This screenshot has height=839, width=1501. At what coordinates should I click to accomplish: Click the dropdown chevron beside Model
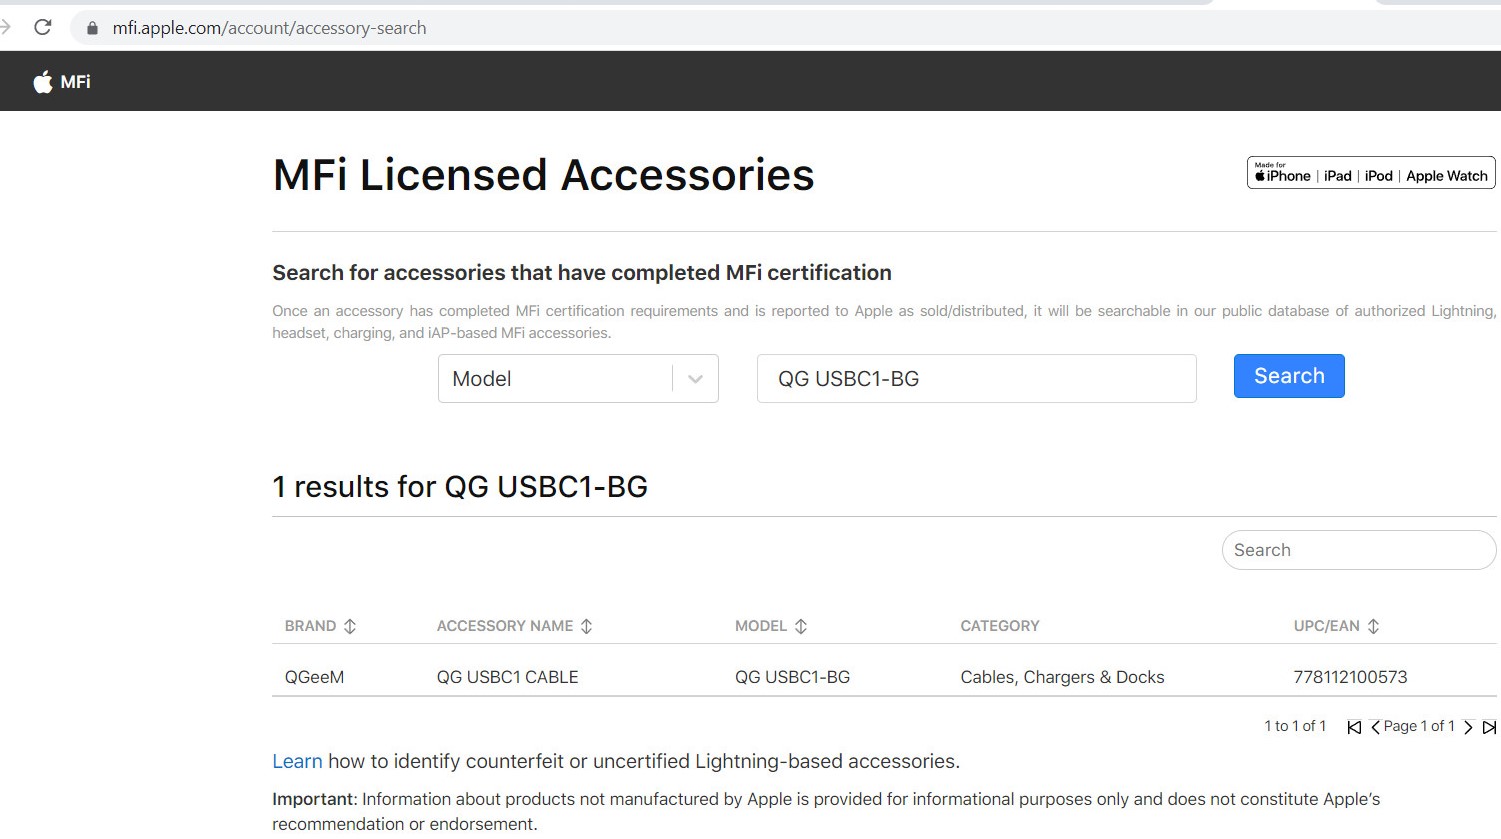[x=696, y=379]
